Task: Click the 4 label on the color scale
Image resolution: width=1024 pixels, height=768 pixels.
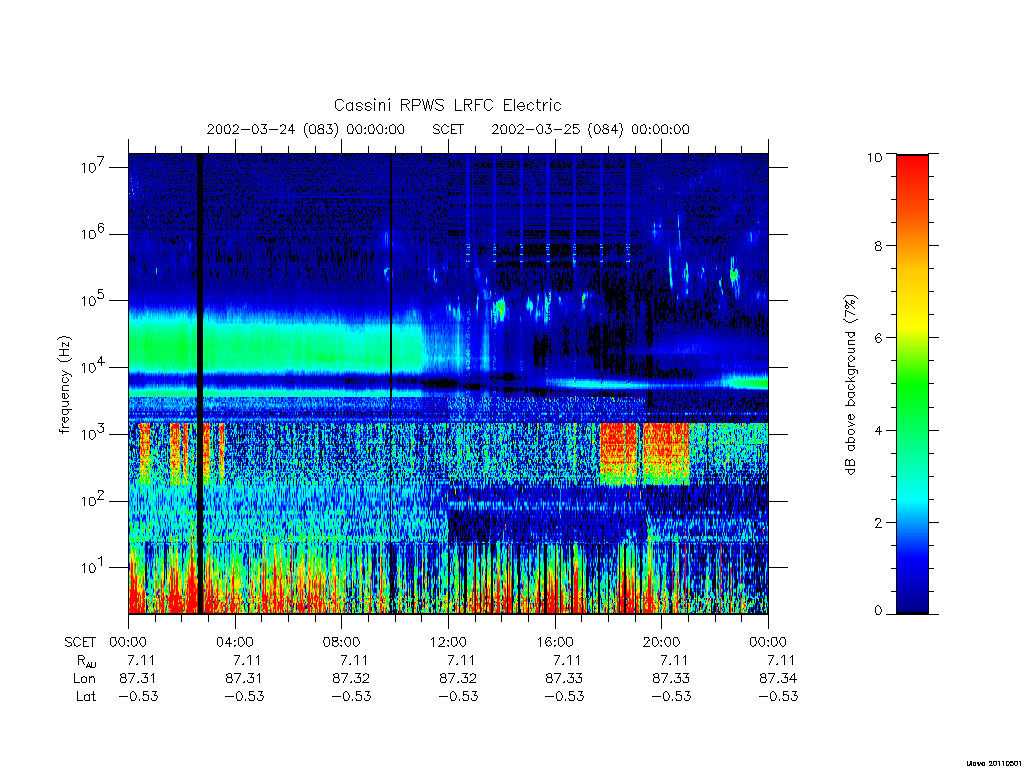Action: pyautogui.click(x=878, y=430)
